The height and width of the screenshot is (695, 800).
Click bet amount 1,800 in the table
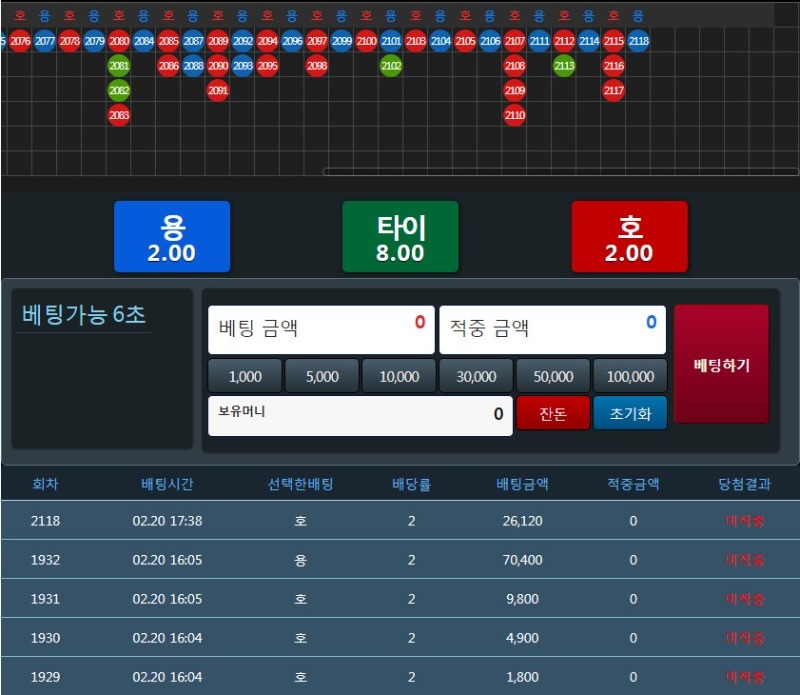coord(522,677)
